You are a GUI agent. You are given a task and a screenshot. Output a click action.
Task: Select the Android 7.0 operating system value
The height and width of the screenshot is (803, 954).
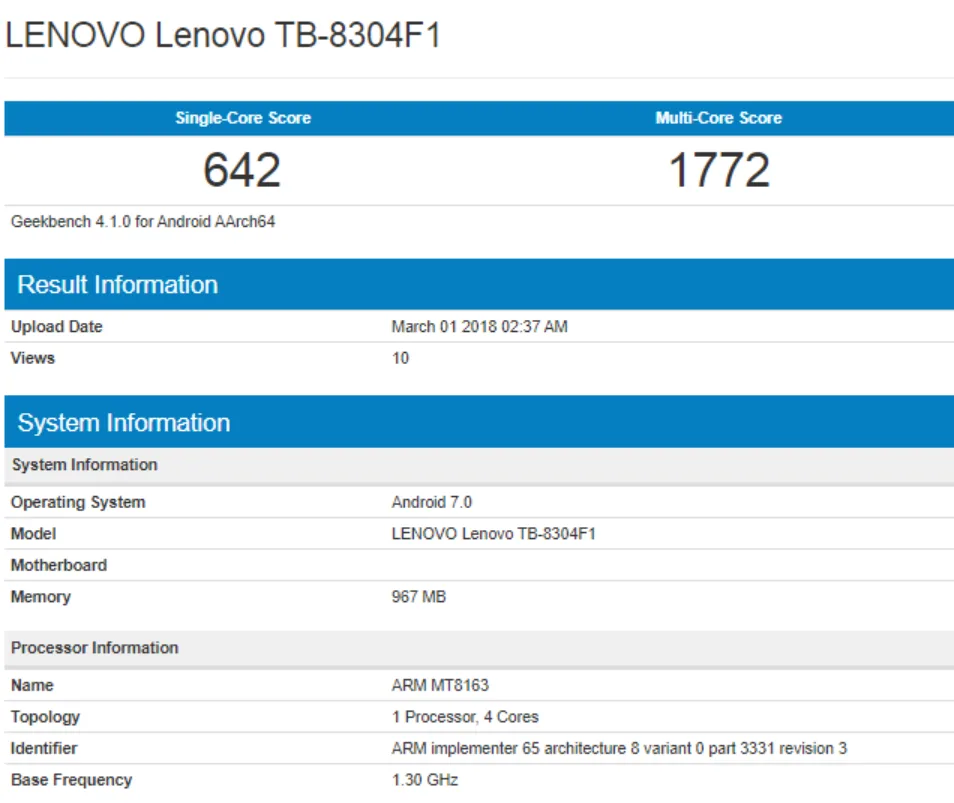[x=432, y=502]
